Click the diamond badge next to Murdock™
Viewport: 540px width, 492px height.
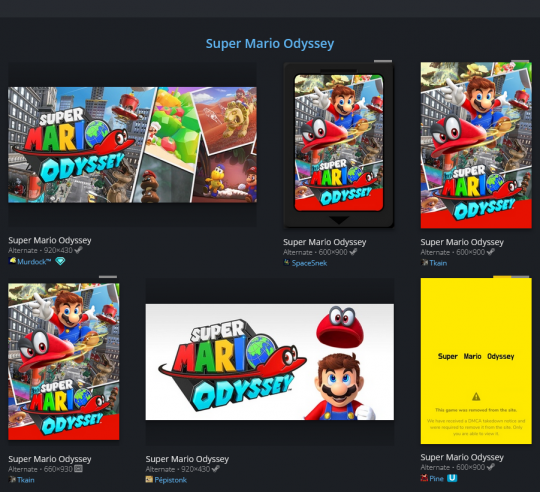[x=60, y=261]
